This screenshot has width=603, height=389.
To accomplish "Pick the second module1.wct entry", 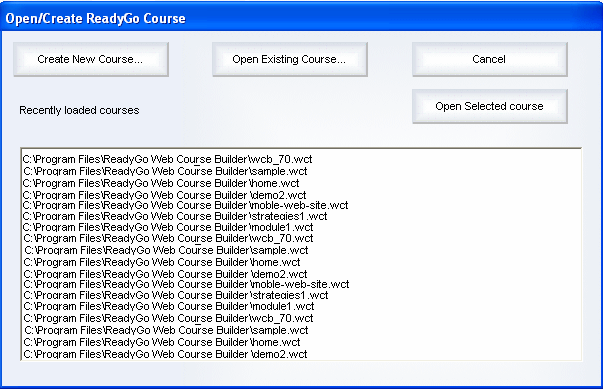I will [x=169, y=306].
